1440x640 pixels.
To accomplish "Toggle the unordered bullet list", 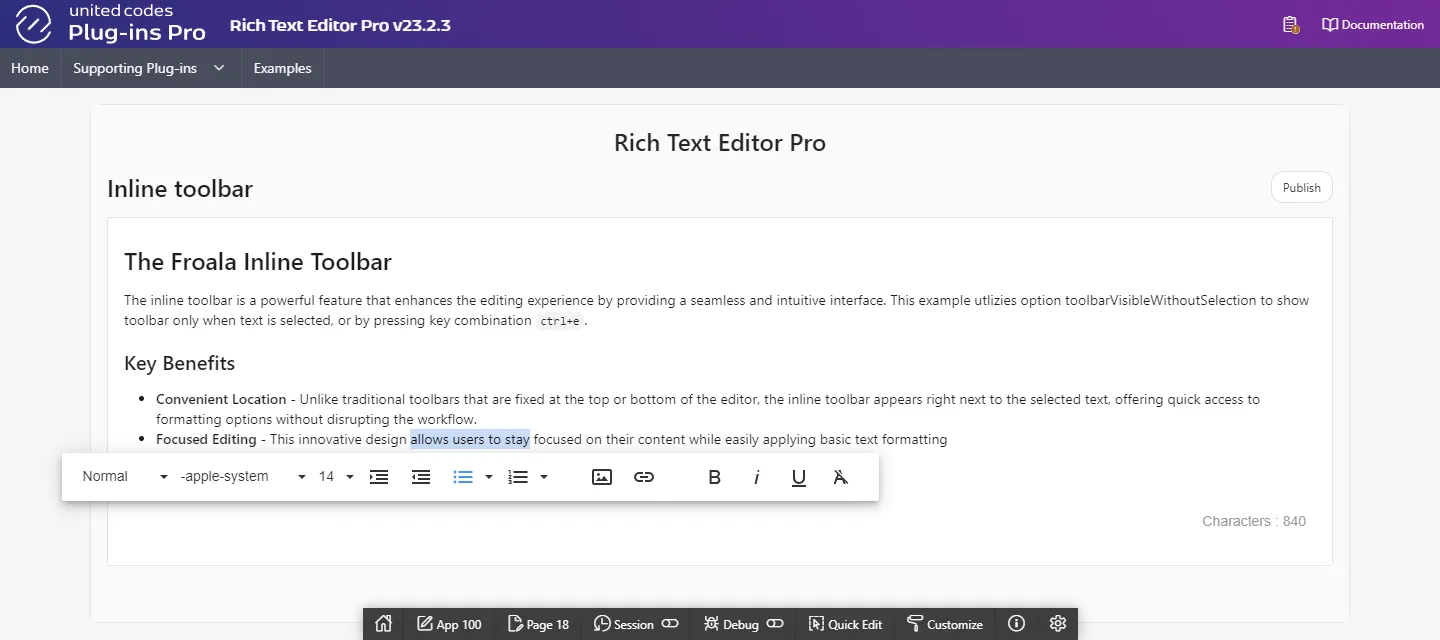I will [x=463, y=477].
